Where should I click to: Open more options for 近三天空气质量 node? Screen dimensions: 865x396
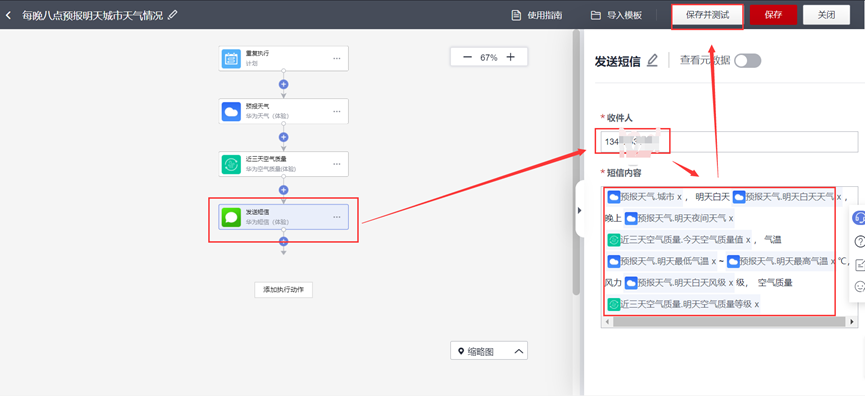pyautogui.click(x=337, y=164)
